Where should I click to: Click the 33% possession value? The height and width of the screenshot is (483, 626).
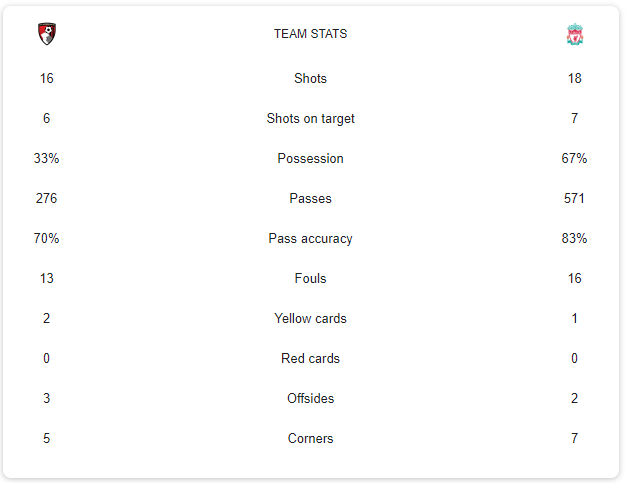pos(47,158)
